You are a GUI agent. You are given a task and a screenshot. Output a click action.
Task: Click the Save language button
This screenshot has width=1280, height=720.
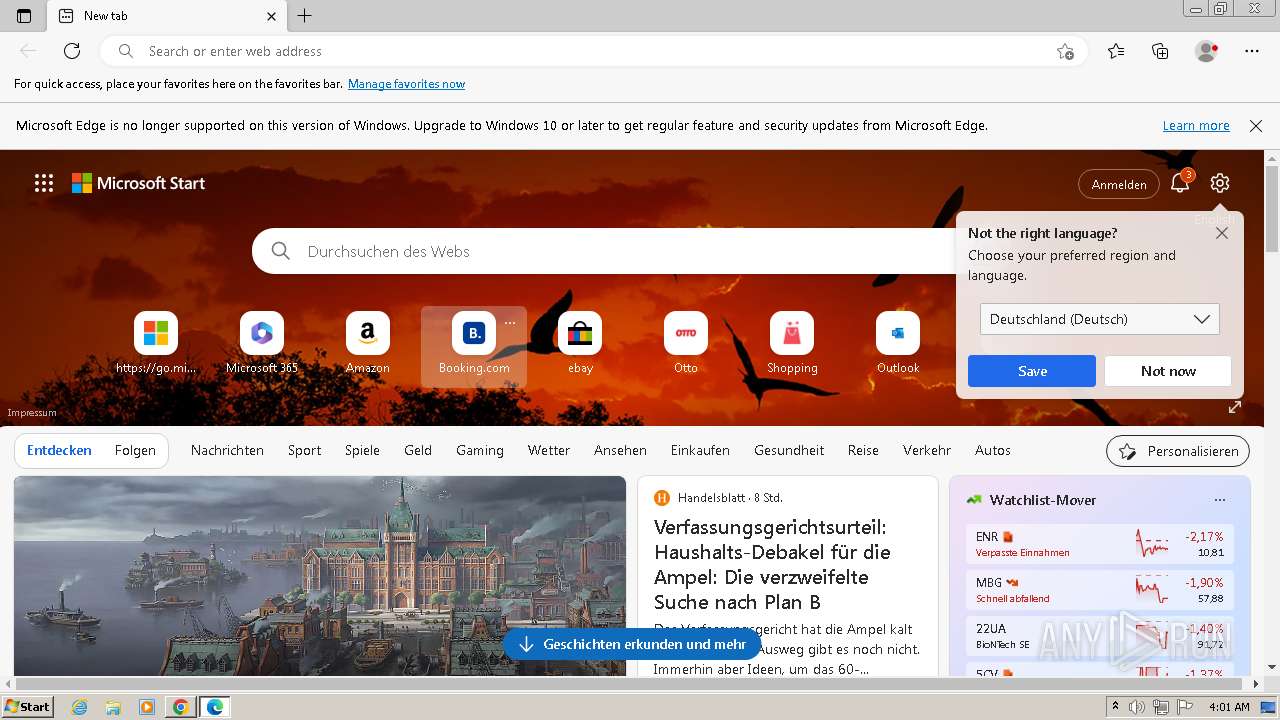point(1032,371)
